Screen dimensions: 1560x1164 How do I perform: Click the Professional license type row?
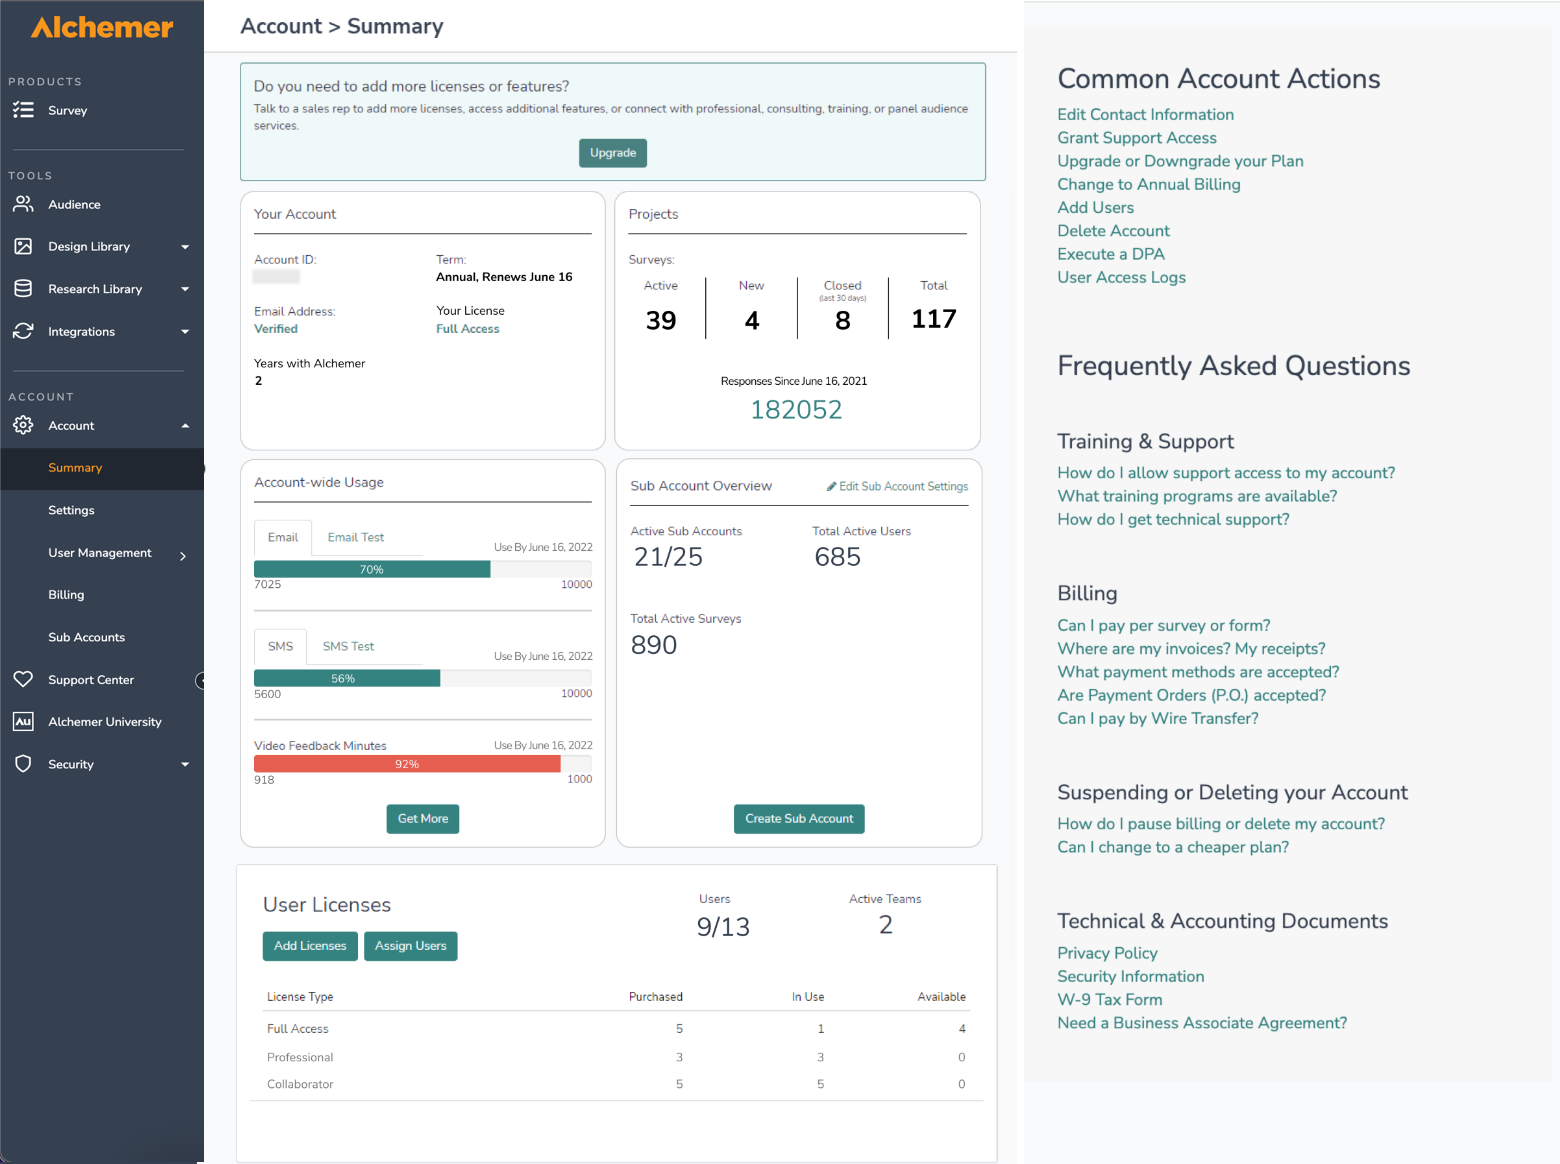617,1057
